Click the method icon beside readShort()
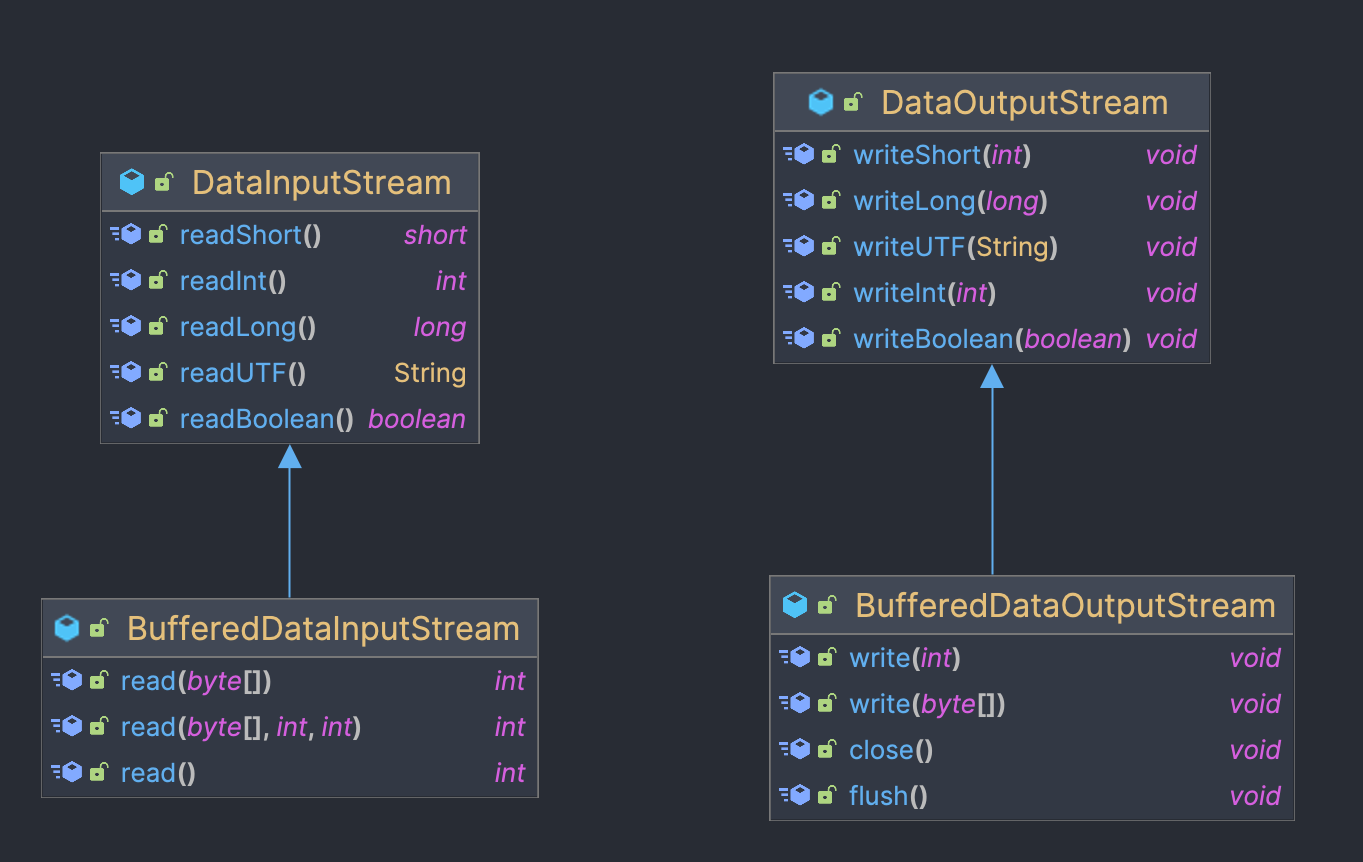Image resolution: width=1363 pixels, height=862 pixels. tap(125, 235)
